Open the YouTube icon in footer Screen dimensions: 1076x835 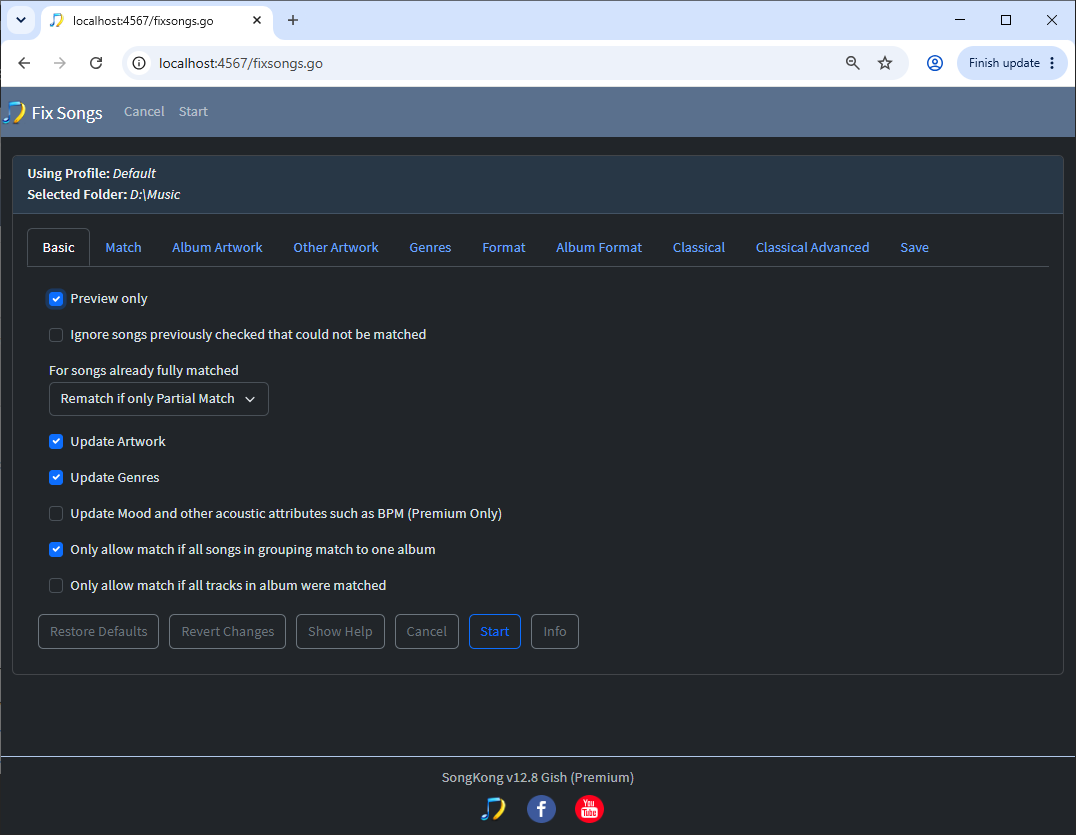click(589, 809)
